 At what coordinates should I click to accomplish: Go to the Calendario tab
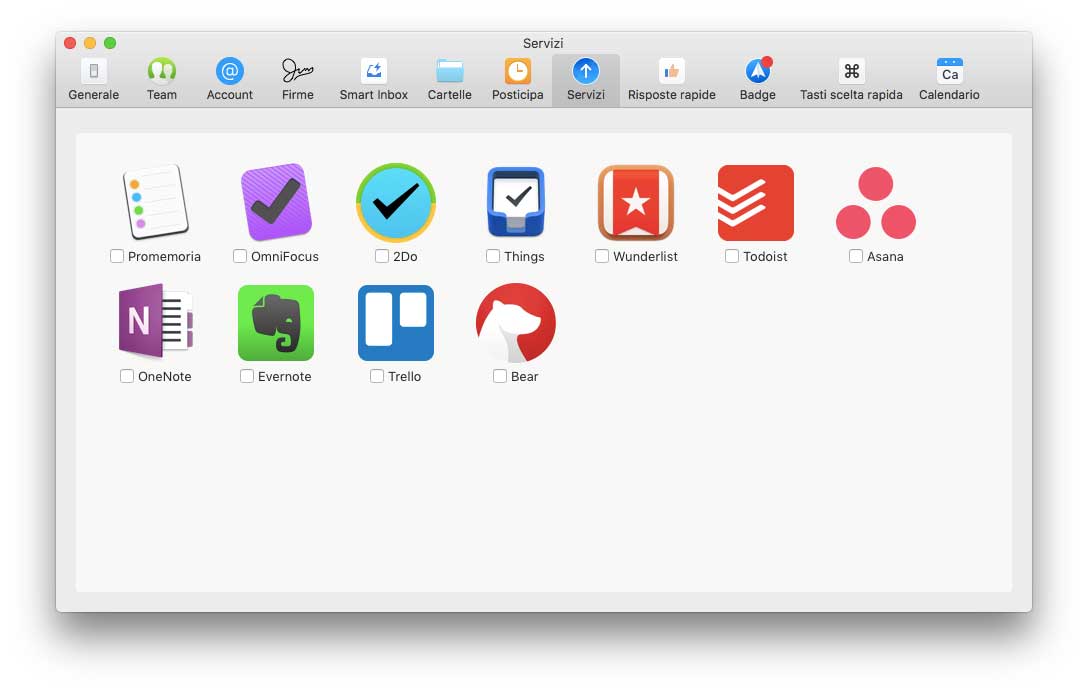point(949,81)
